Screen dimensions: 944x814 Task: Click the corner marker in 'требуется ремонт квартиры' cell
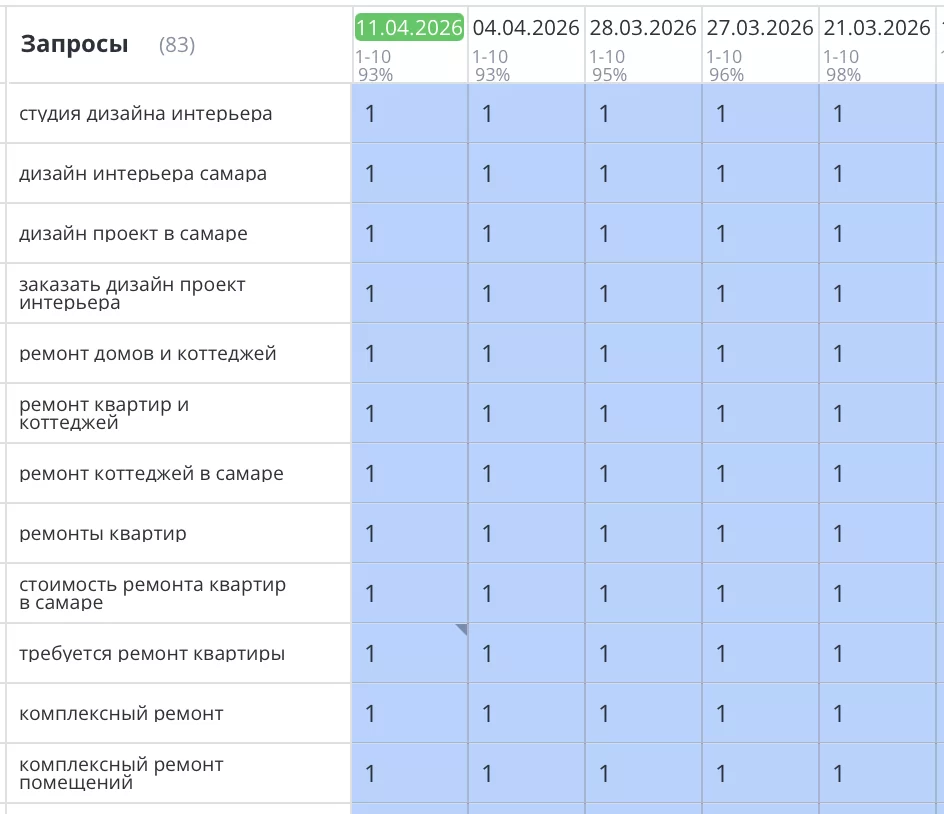pos(462,629)
